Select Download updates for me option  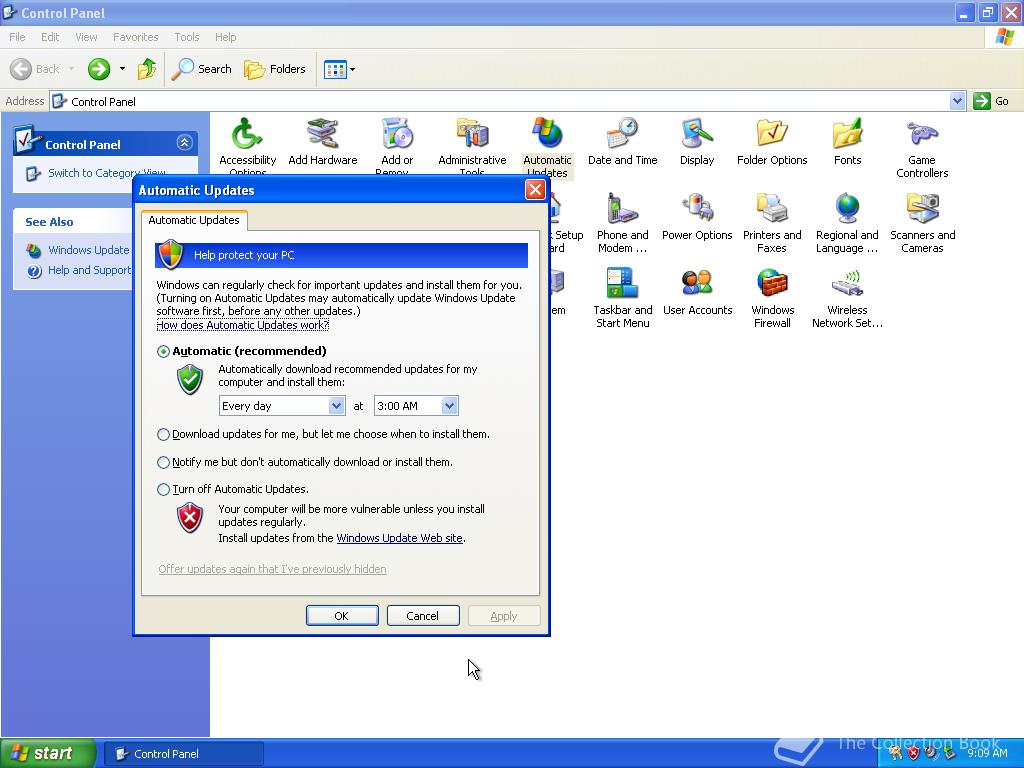pos(163,434)
